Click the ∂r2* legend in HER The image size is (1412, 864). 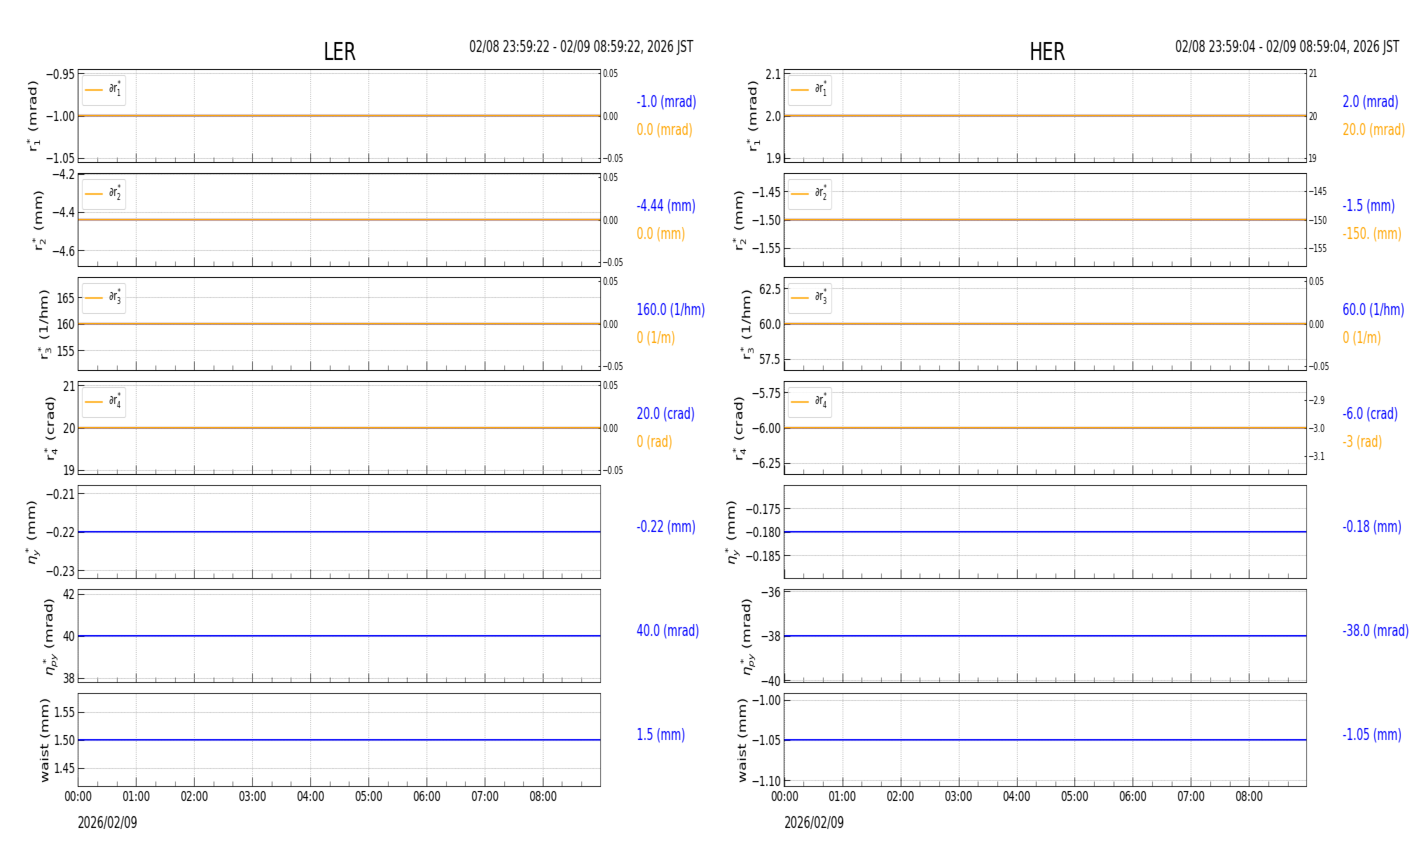[x=810, y=194]
